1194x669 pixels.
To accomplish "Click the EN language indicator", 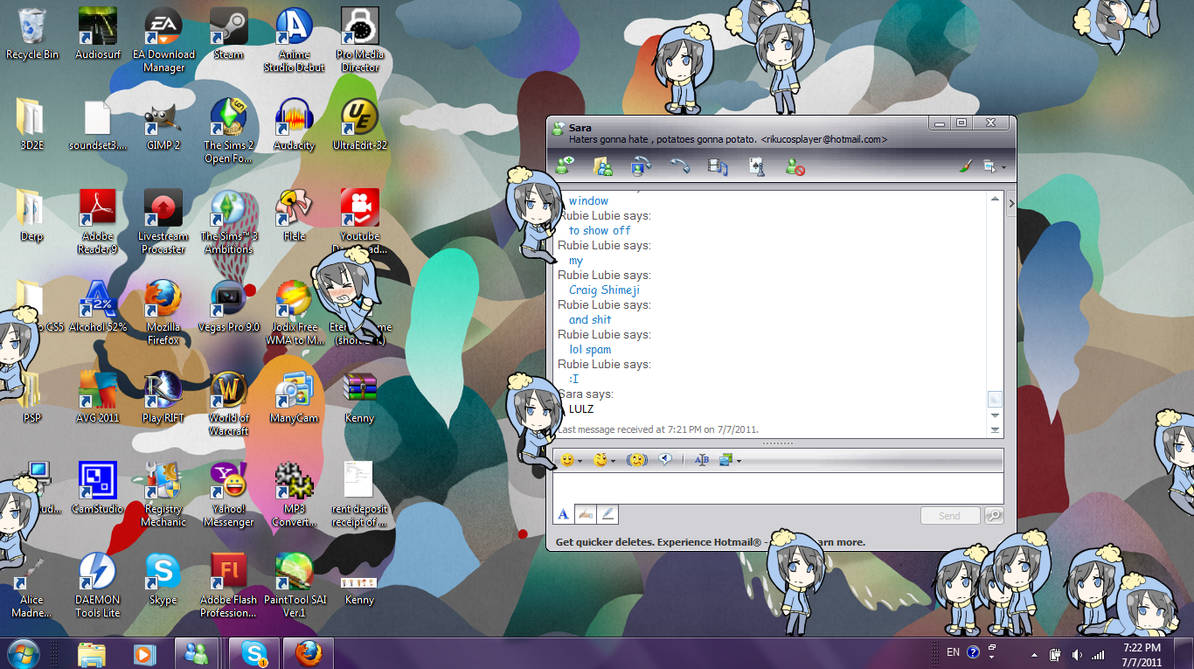I will coord(953,652).
